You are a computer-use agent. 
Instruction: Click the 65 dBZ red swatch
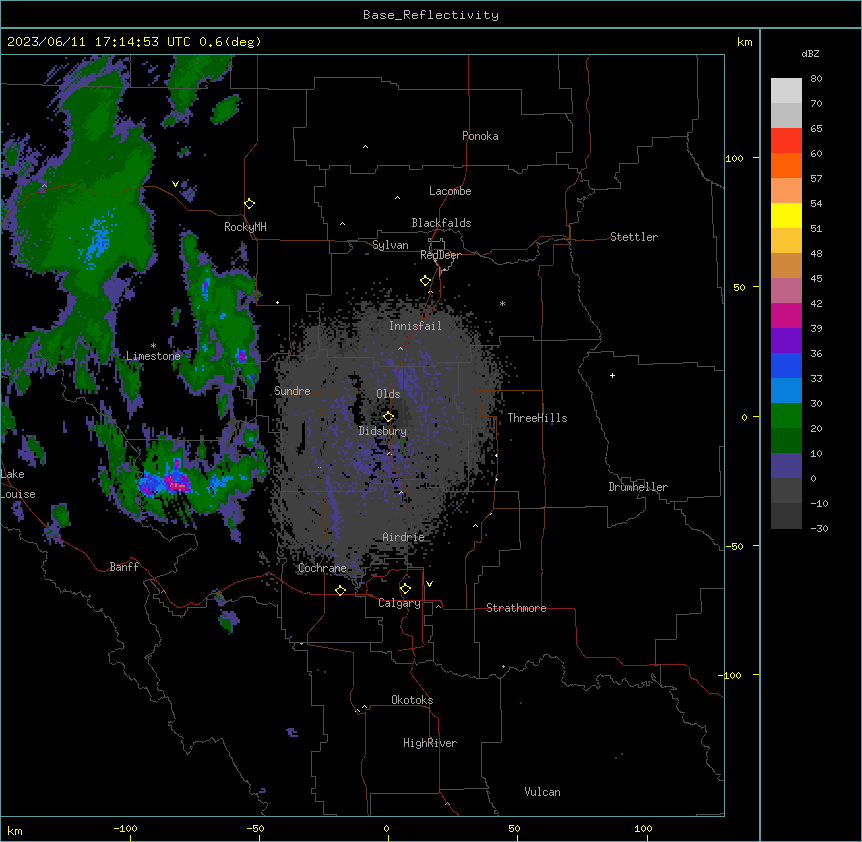click(x=786, y=140)
